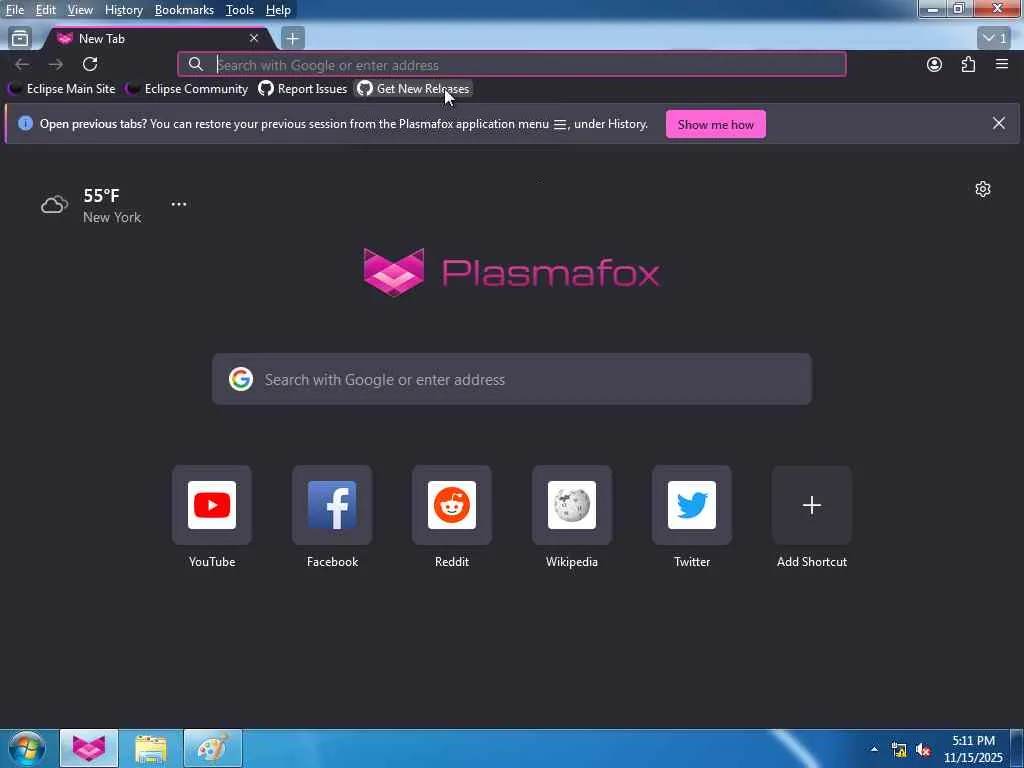Click the network tray icon
Image resolution: width=1024 pixels, height=768 pixels.
899,750
